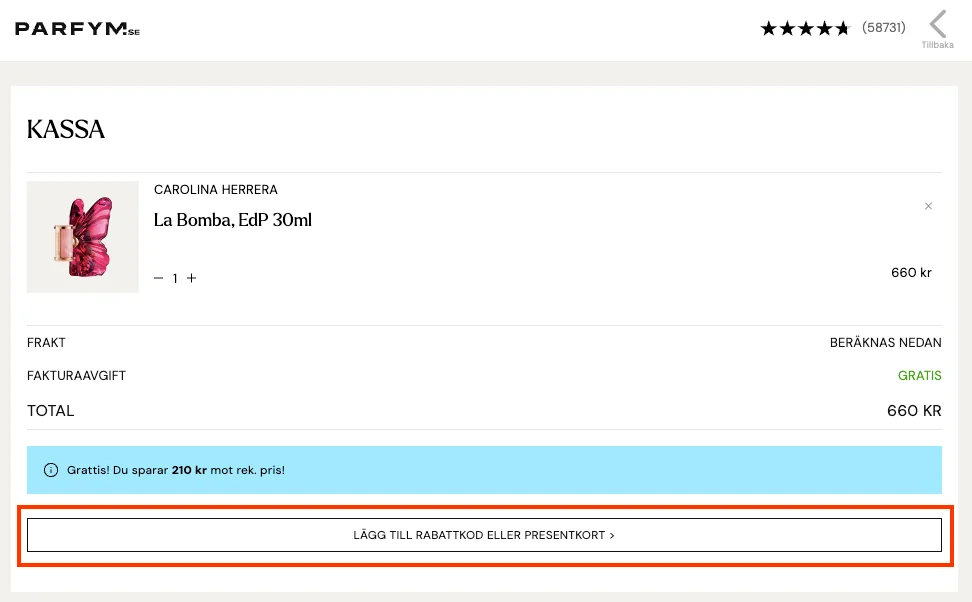
Task: Click the PARFYM.se logo
Action: 77,29
